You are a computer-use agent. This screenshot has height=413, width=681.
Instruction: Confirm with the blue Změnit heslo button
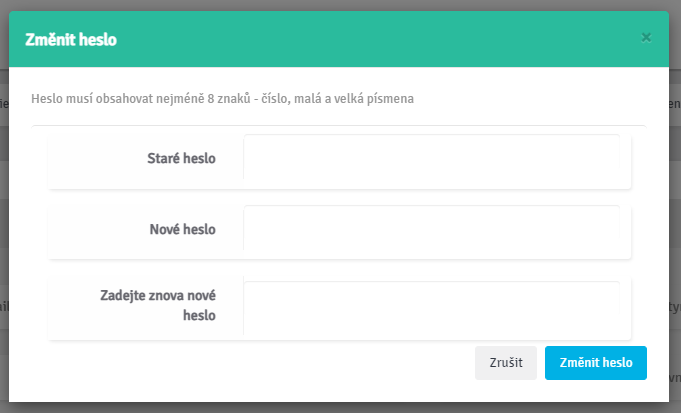click(596, 363)
